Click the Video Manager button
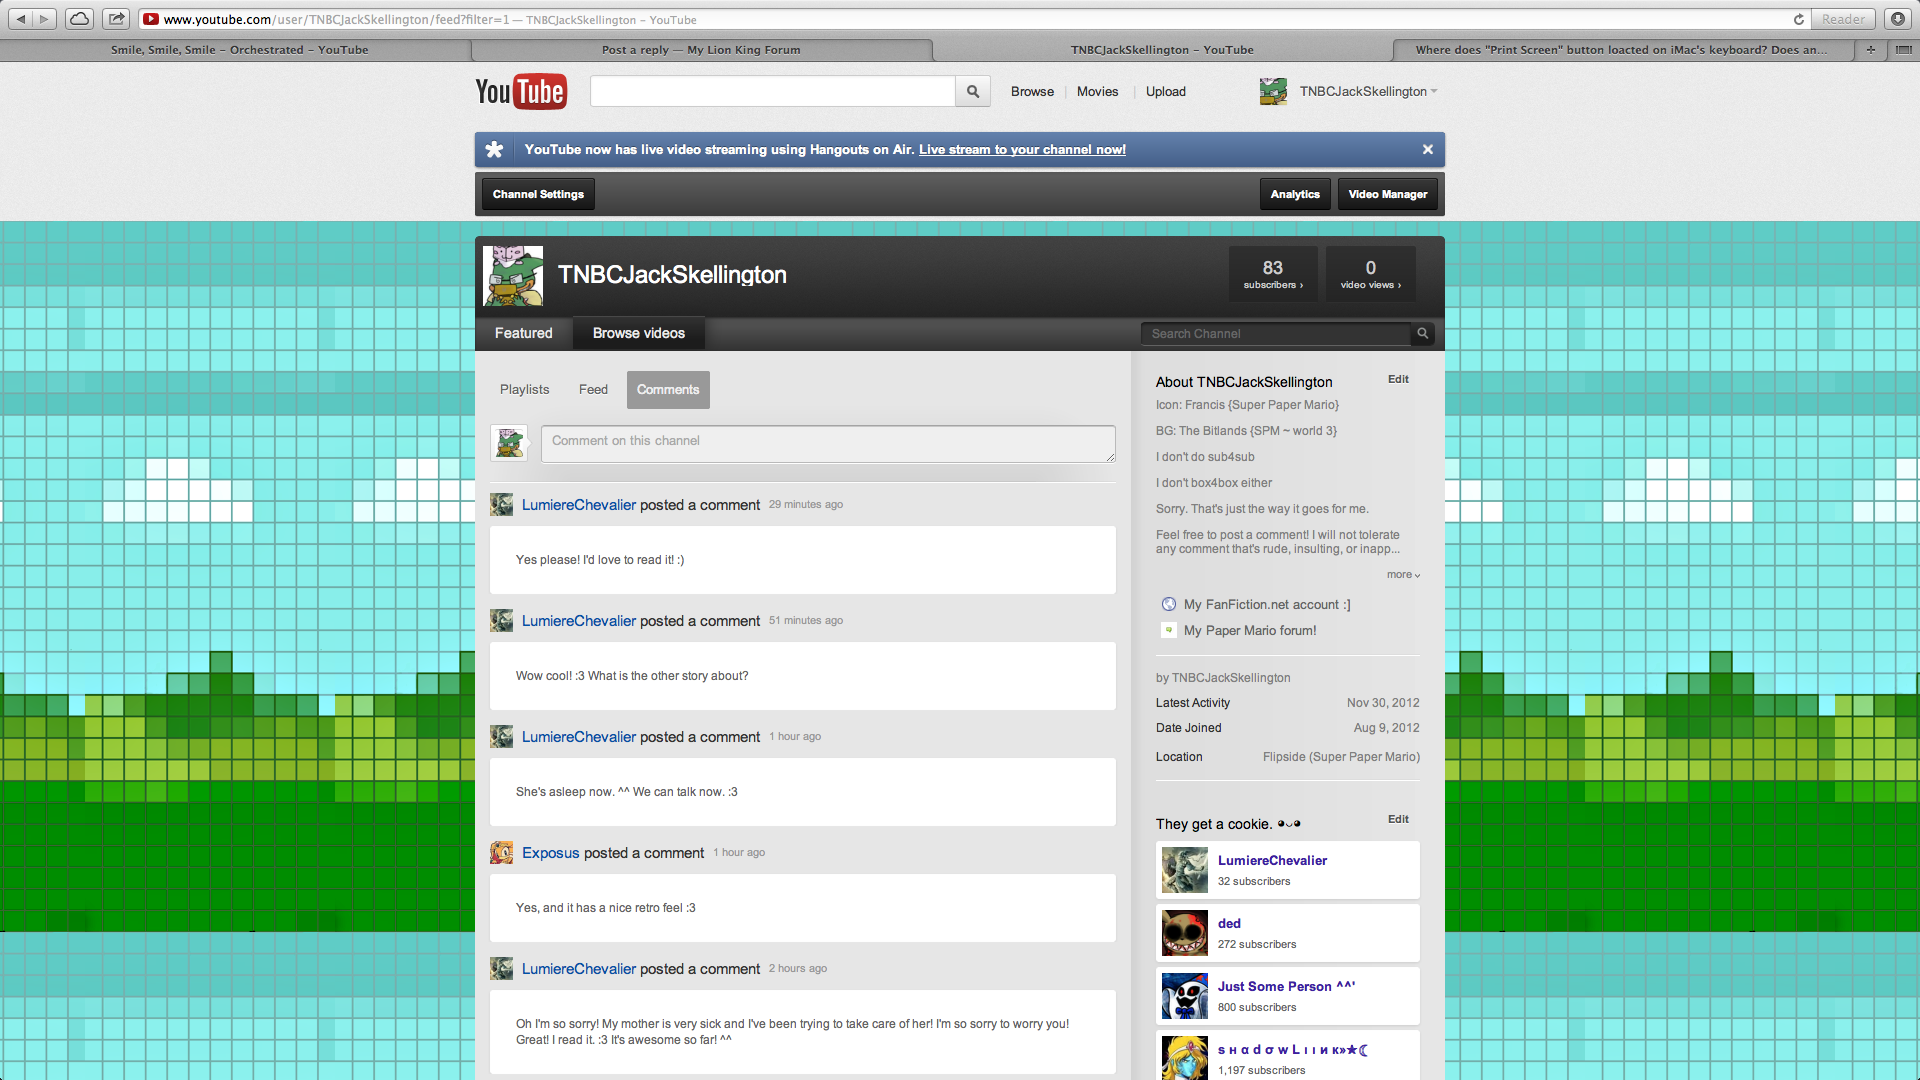This screenshot has height=1080, width=1920. tap(1387, 194)
